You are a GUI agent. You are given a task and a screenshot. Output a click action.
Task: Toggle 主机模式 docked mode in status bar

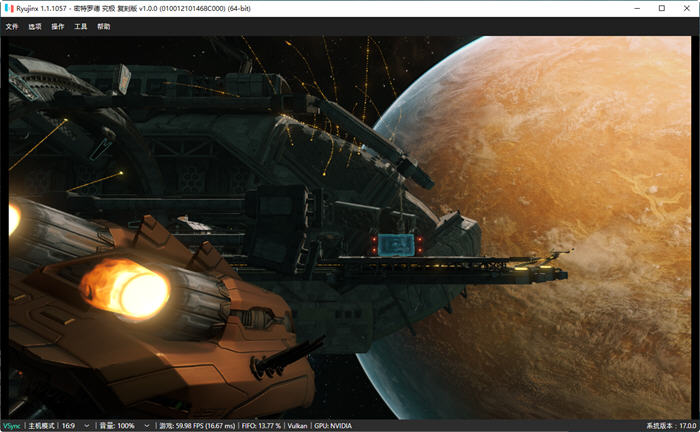tap(42, 426)
